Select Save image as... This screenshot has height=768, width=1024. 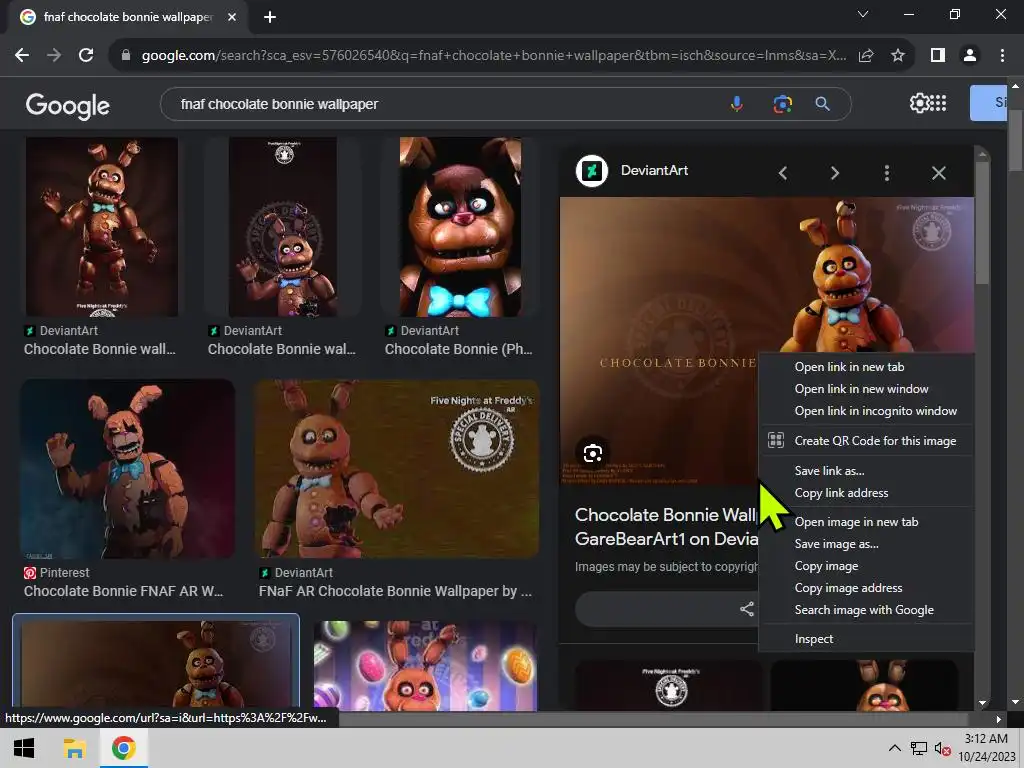coord(836,544)
